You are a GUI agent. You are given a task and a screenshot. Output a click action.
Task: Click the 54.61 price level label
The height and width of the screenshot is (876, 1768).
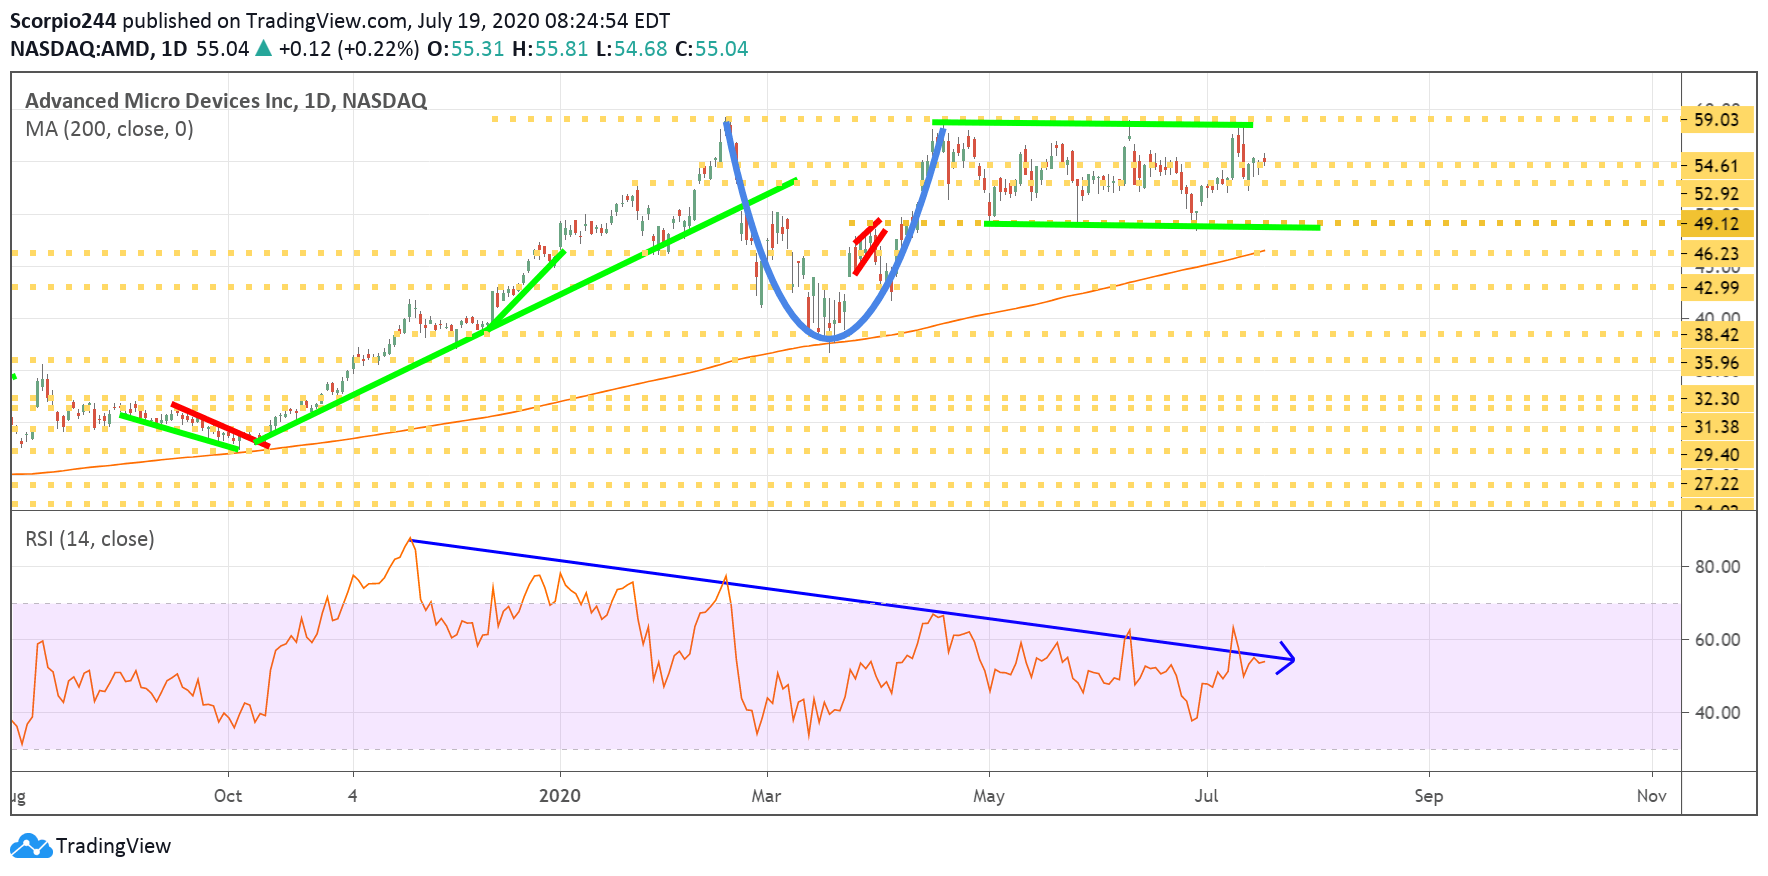click(1717, 166)
